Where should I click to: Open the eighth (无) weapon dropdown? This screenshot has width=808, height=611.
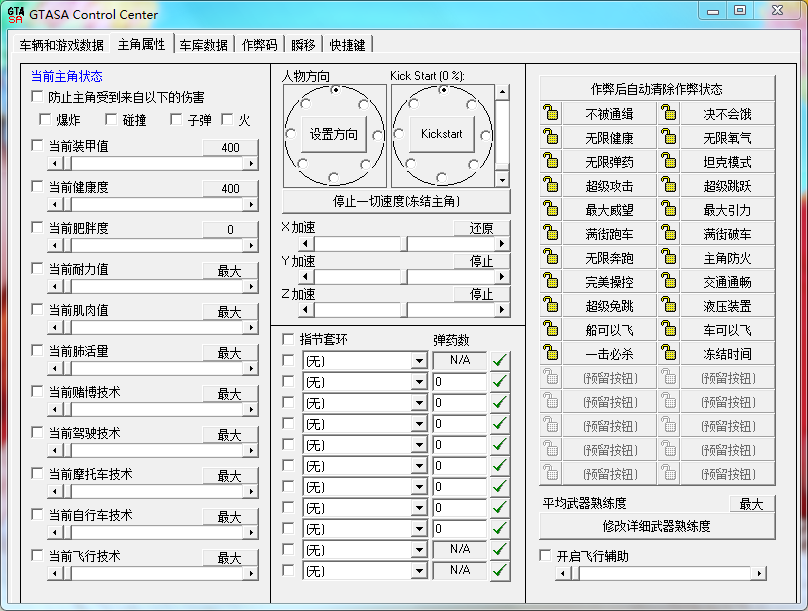click(419, 508)
